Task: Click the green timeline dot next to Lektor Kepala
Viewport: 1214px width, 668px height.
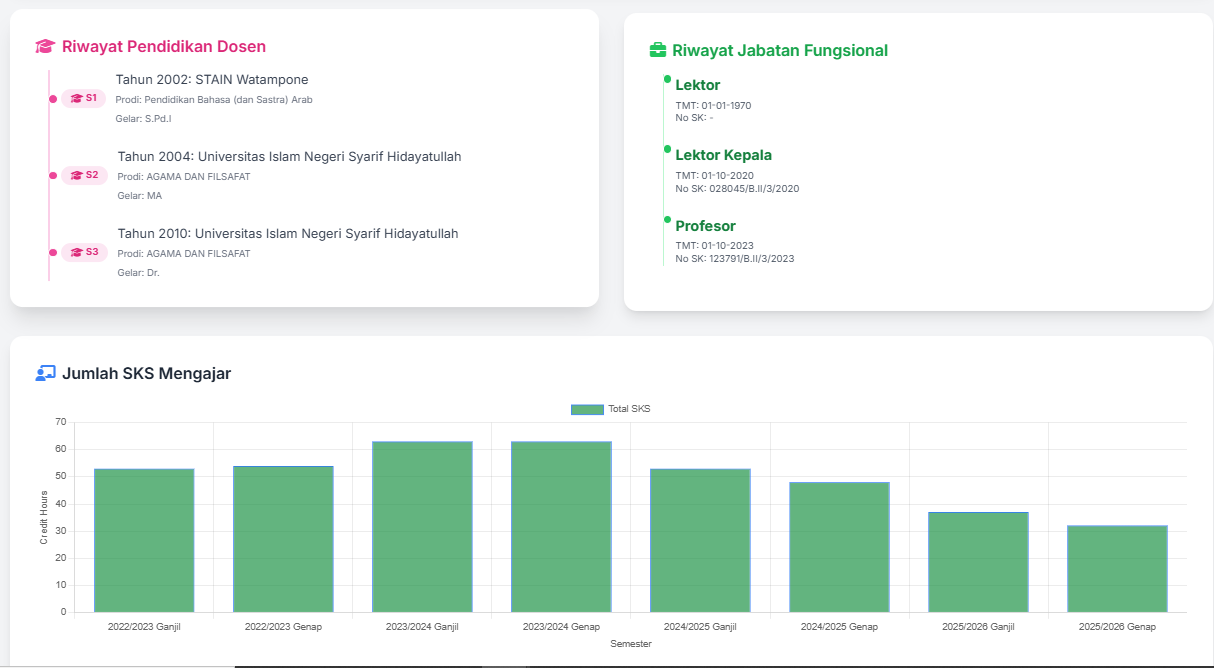Action: tap(667, 149)
